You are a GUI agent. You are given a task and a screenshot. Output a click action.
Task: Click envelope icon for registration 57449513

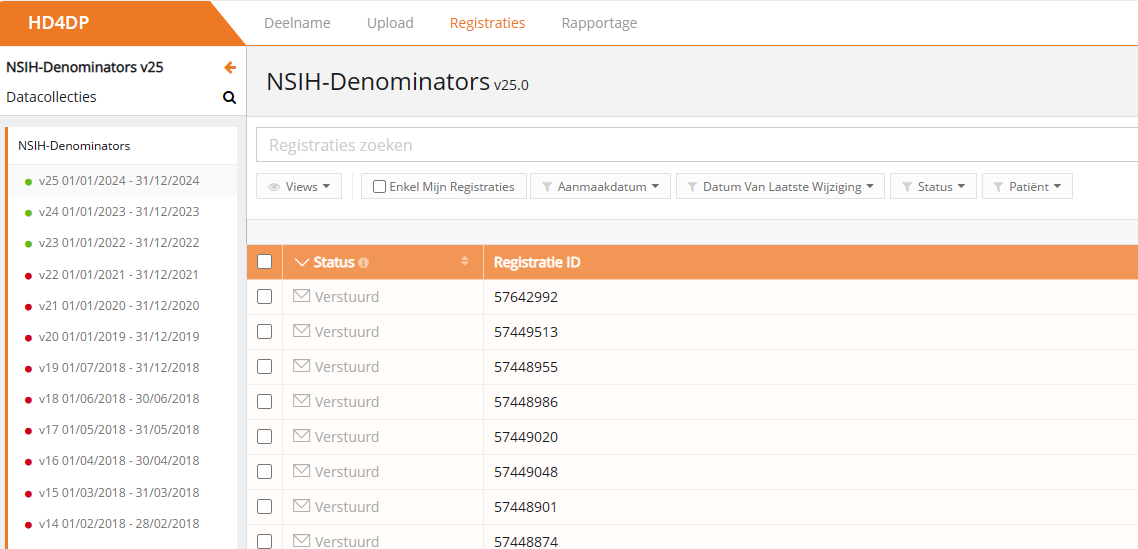(x=301, y=331)
